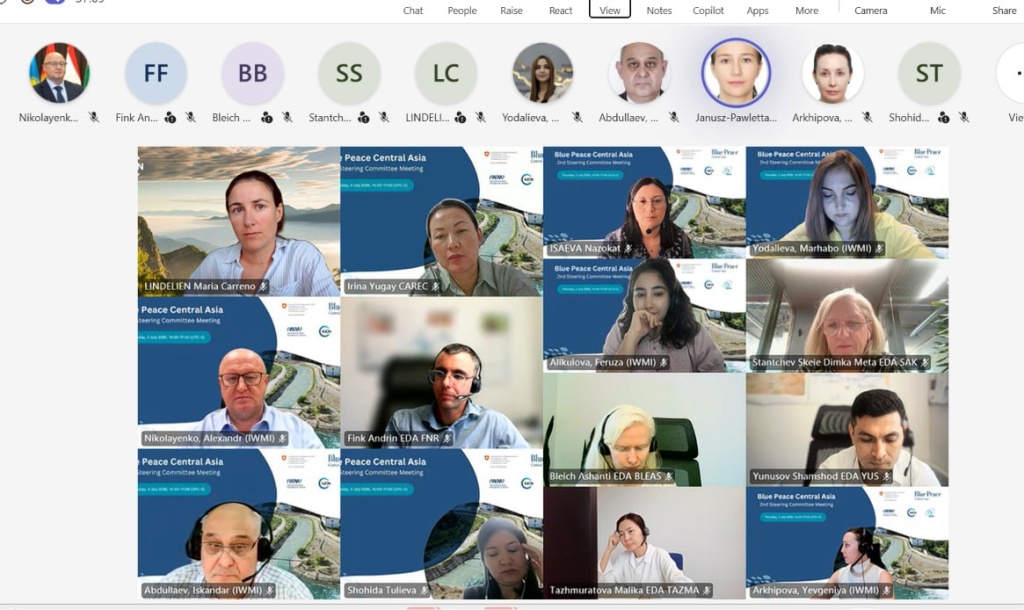Click muted mic icon beside Arkhipova avatar name
Viewport: 1024px width, 610px height.
(867, 118)
